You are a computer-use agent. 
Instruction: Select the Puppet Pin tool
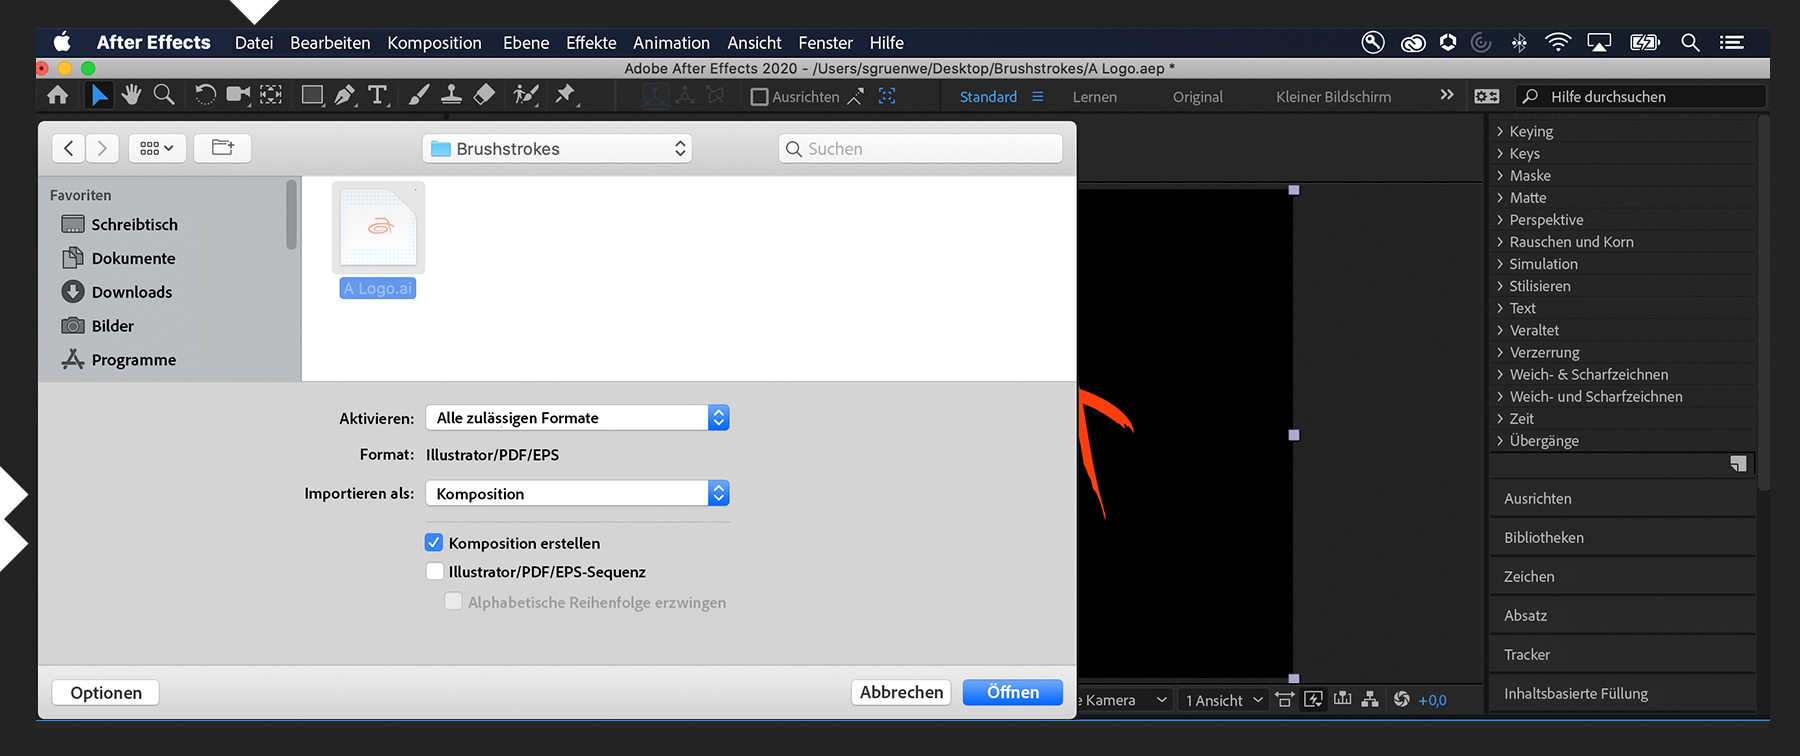point(566,95)
